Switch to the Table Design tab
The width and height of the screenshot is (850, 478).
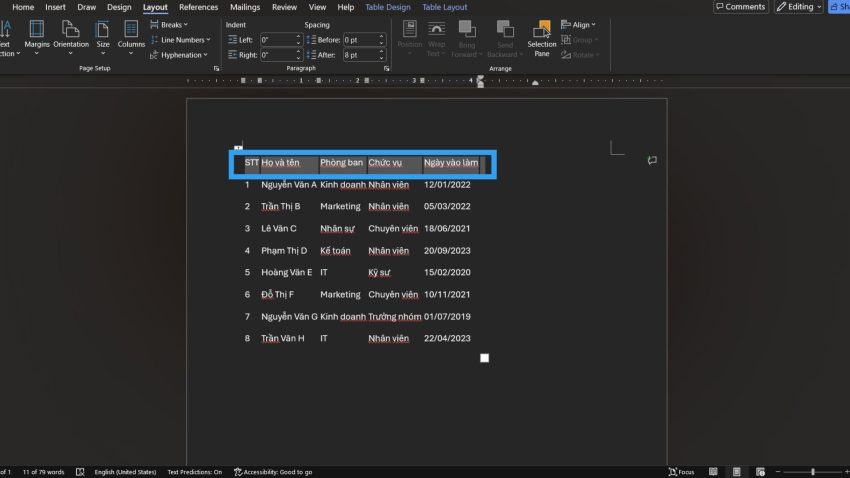(x=388, y=7)
